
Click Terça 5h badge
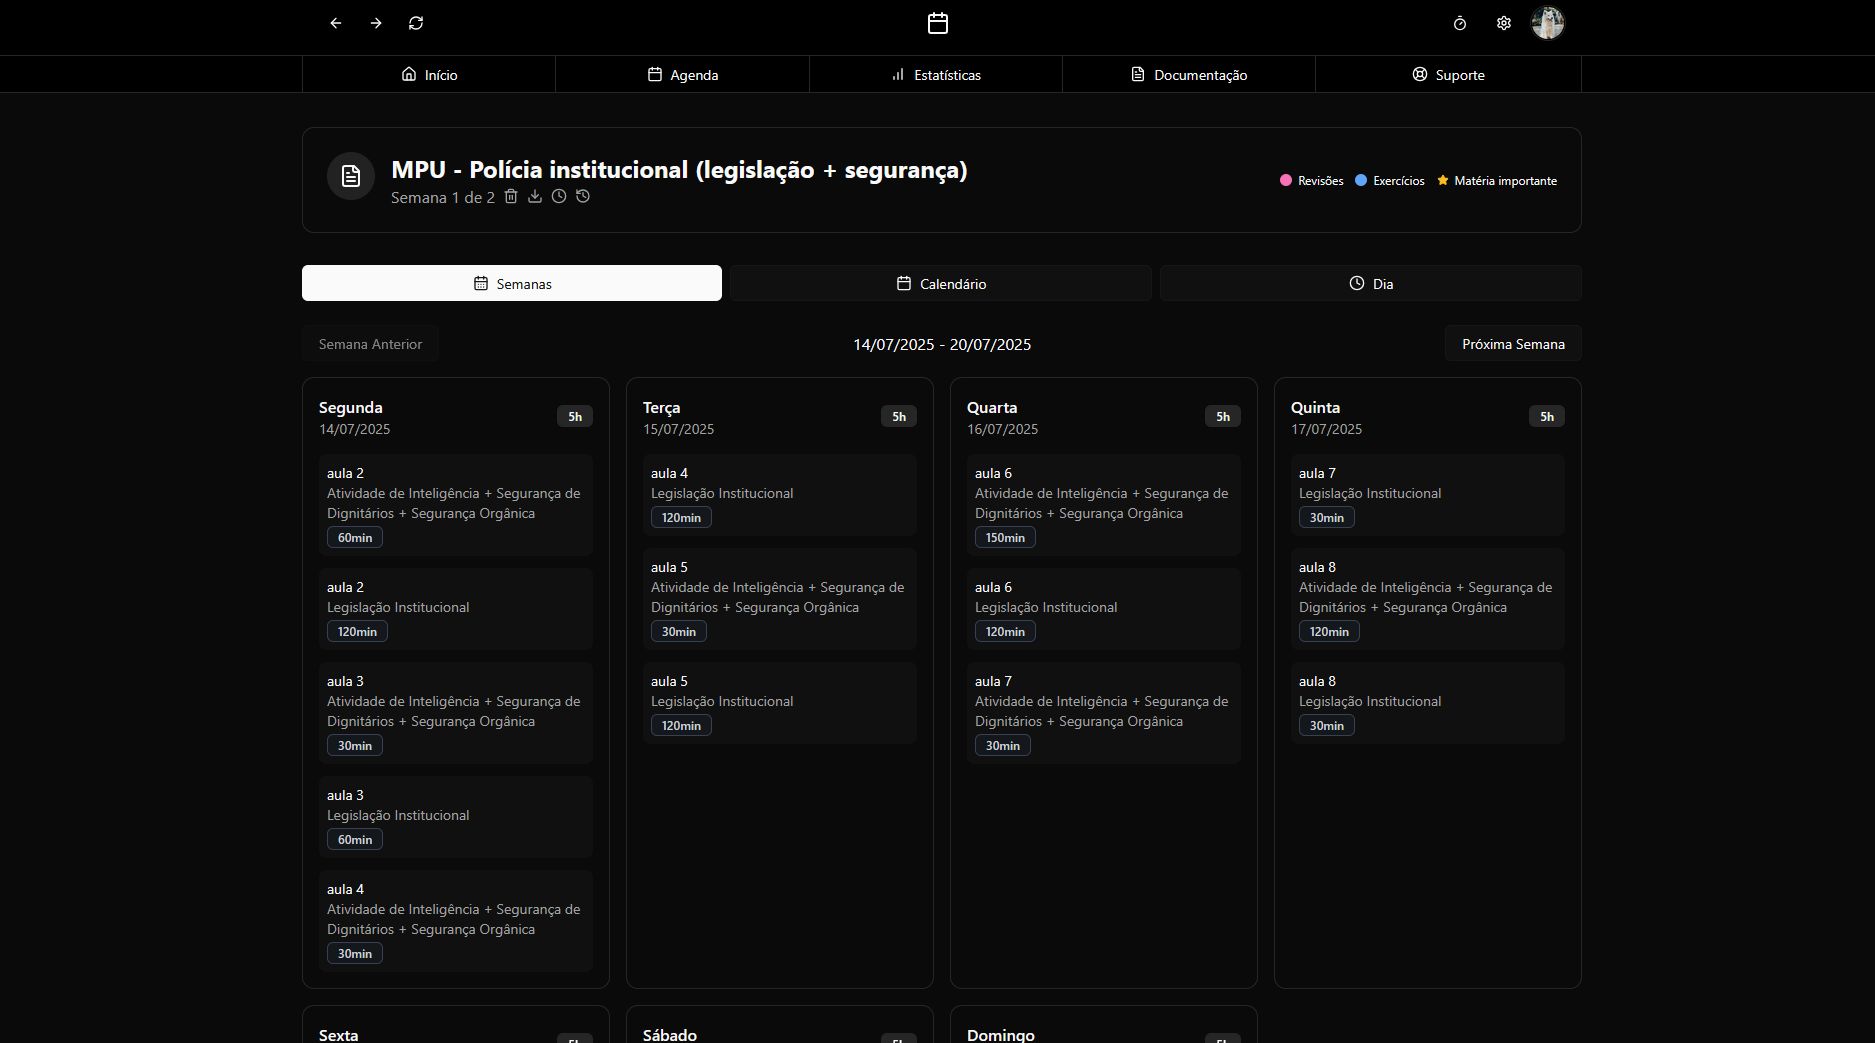click(x=899, y=417)
